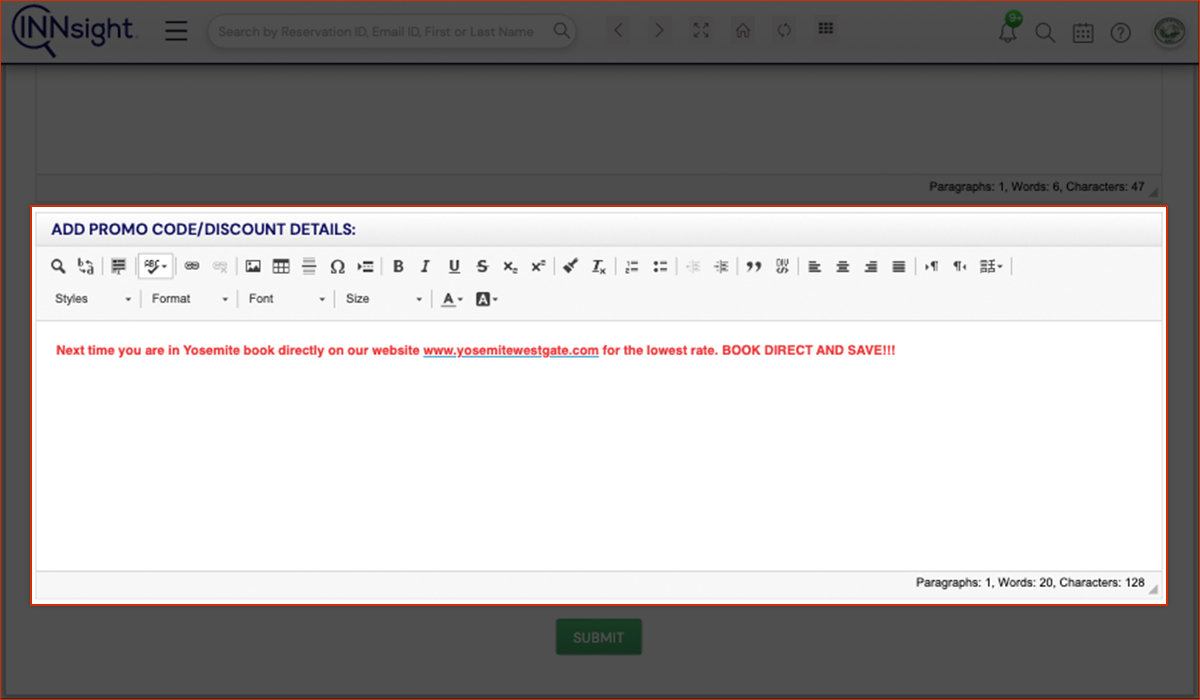Screen dimensions: 1200x700
Task: Open the Styles dropdown
Action: point(93,299)
